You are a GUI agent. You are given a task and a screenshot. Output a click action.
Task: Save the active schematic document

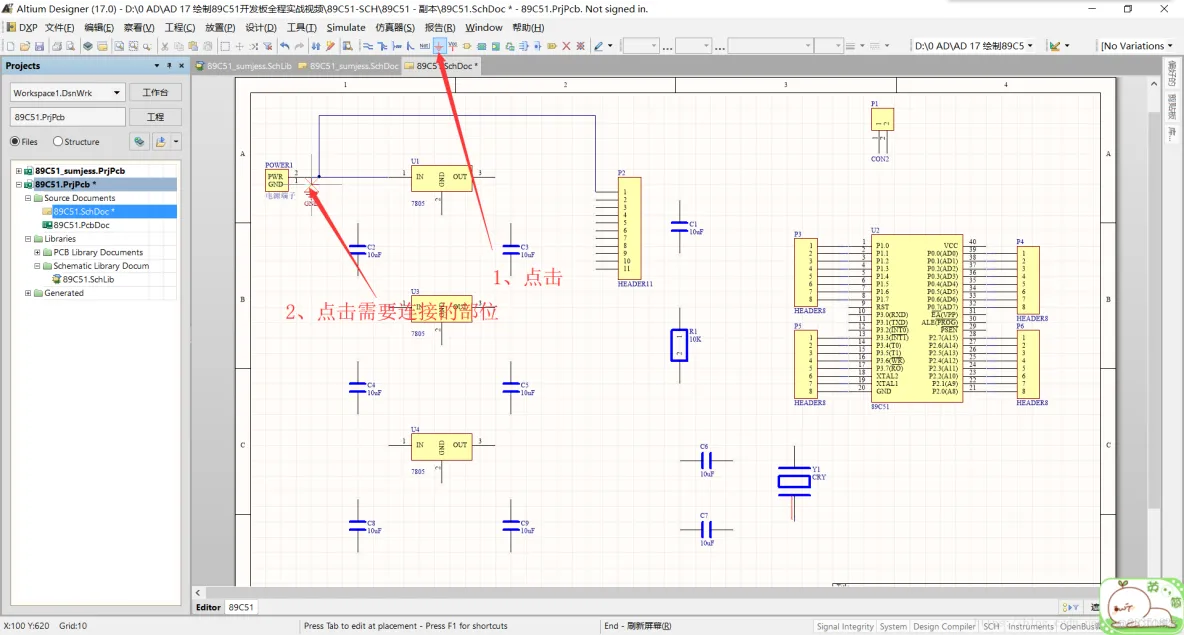[39, 46]
